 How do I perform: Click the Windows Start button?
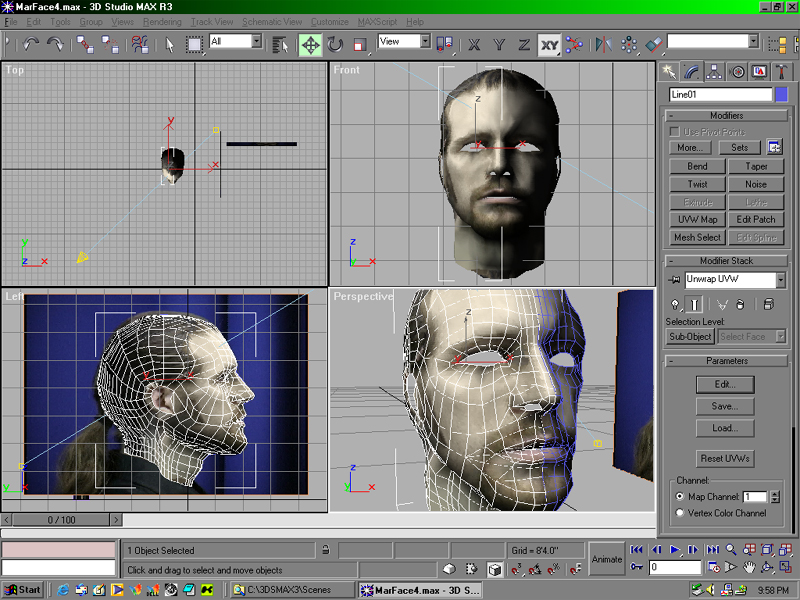pyautogui.click(x=23, y=590)
